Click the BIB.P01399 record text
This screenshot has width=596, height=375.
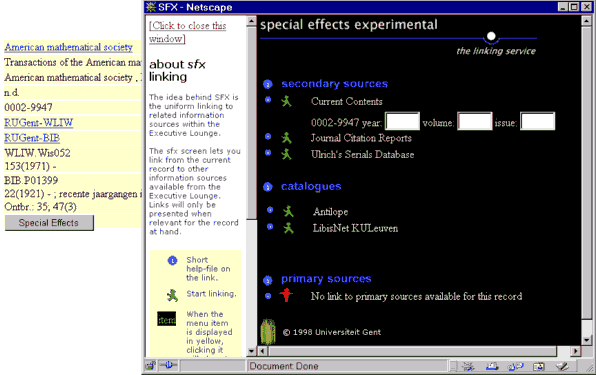(x=31, y=180)
